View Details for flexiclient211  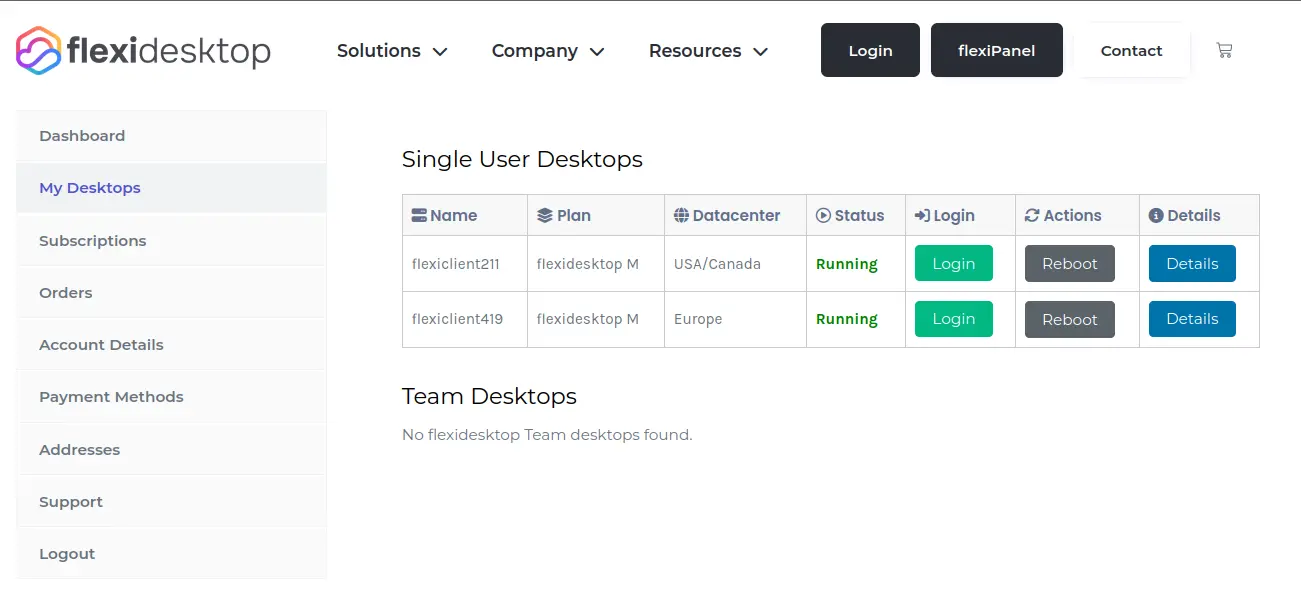pyautogui.click(x=1192, y=264)
